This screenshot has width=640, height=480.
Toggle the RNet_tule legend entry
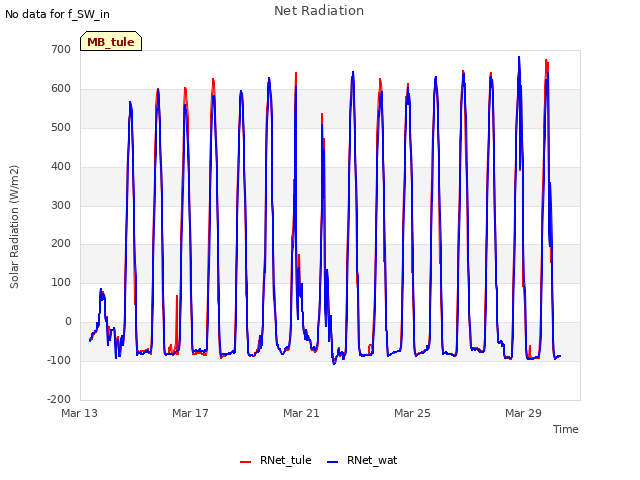[x=276, y=460]
